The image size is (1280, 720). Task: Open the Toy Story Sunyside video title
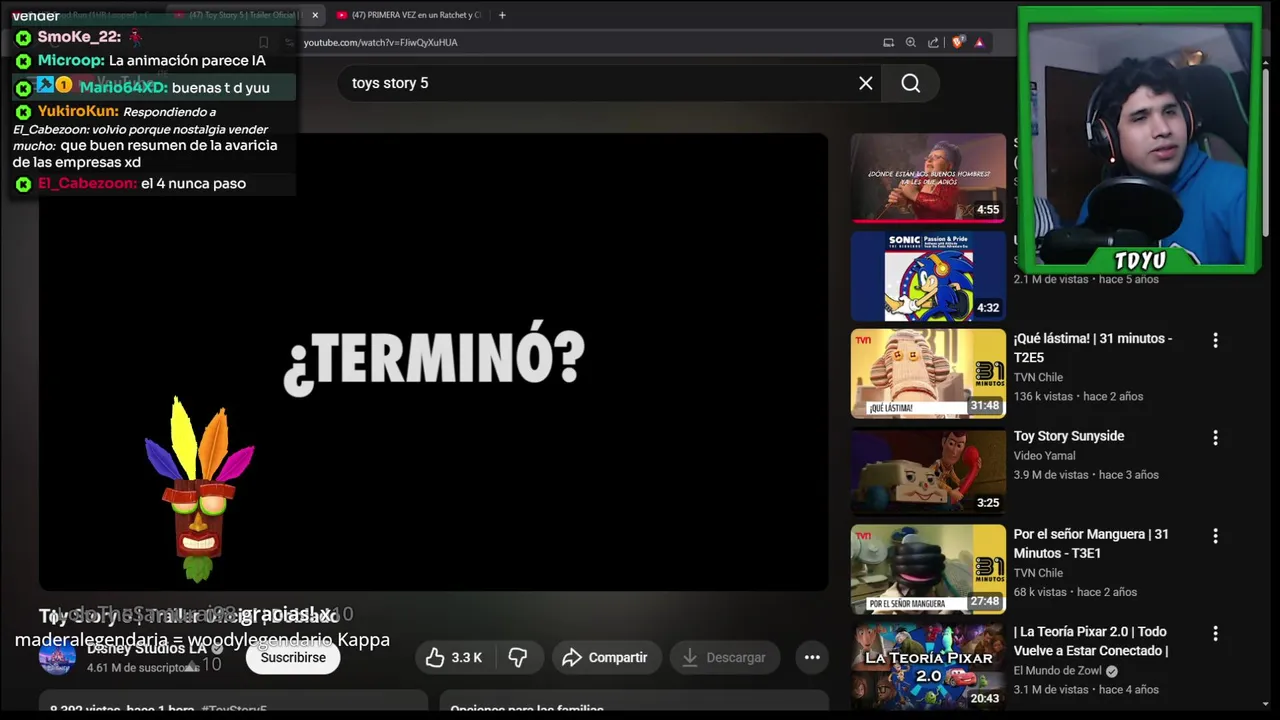1069,436
